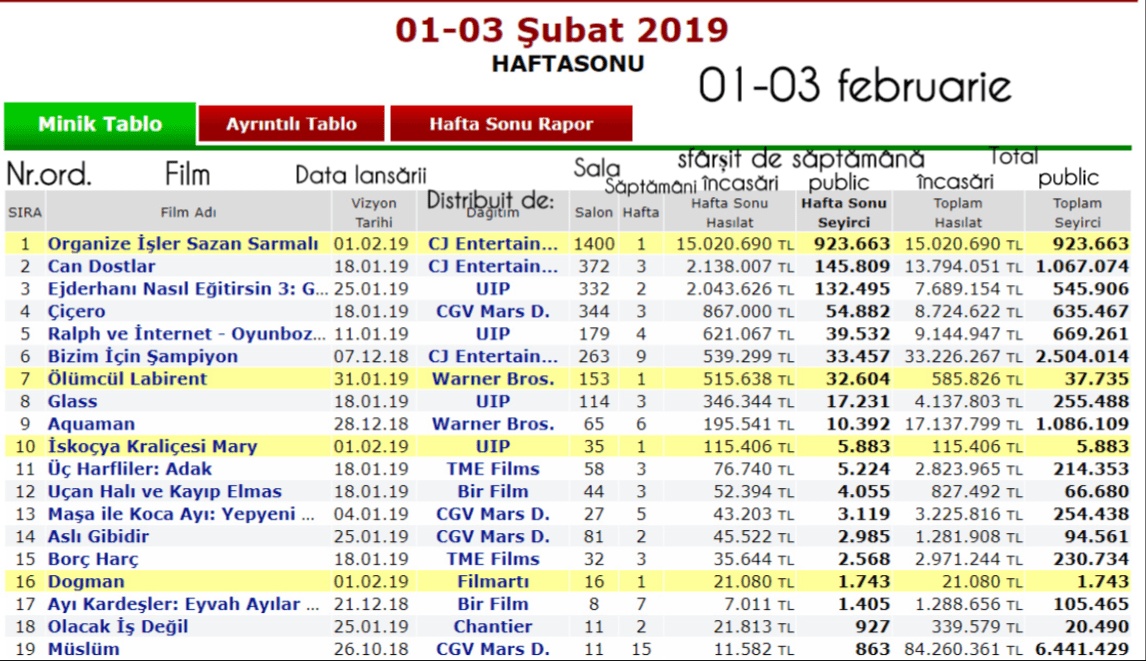Open the Hafta Sonu Rapor tab
1146x661 pixels.
tap(511, 125)
